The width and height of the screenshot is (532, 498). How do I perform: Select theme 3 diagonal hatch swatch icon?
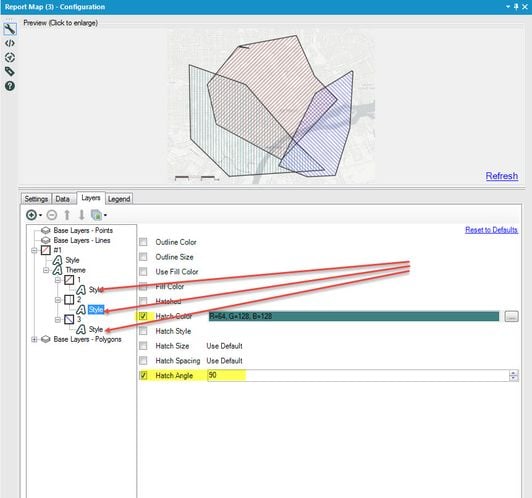coord(69,319)
